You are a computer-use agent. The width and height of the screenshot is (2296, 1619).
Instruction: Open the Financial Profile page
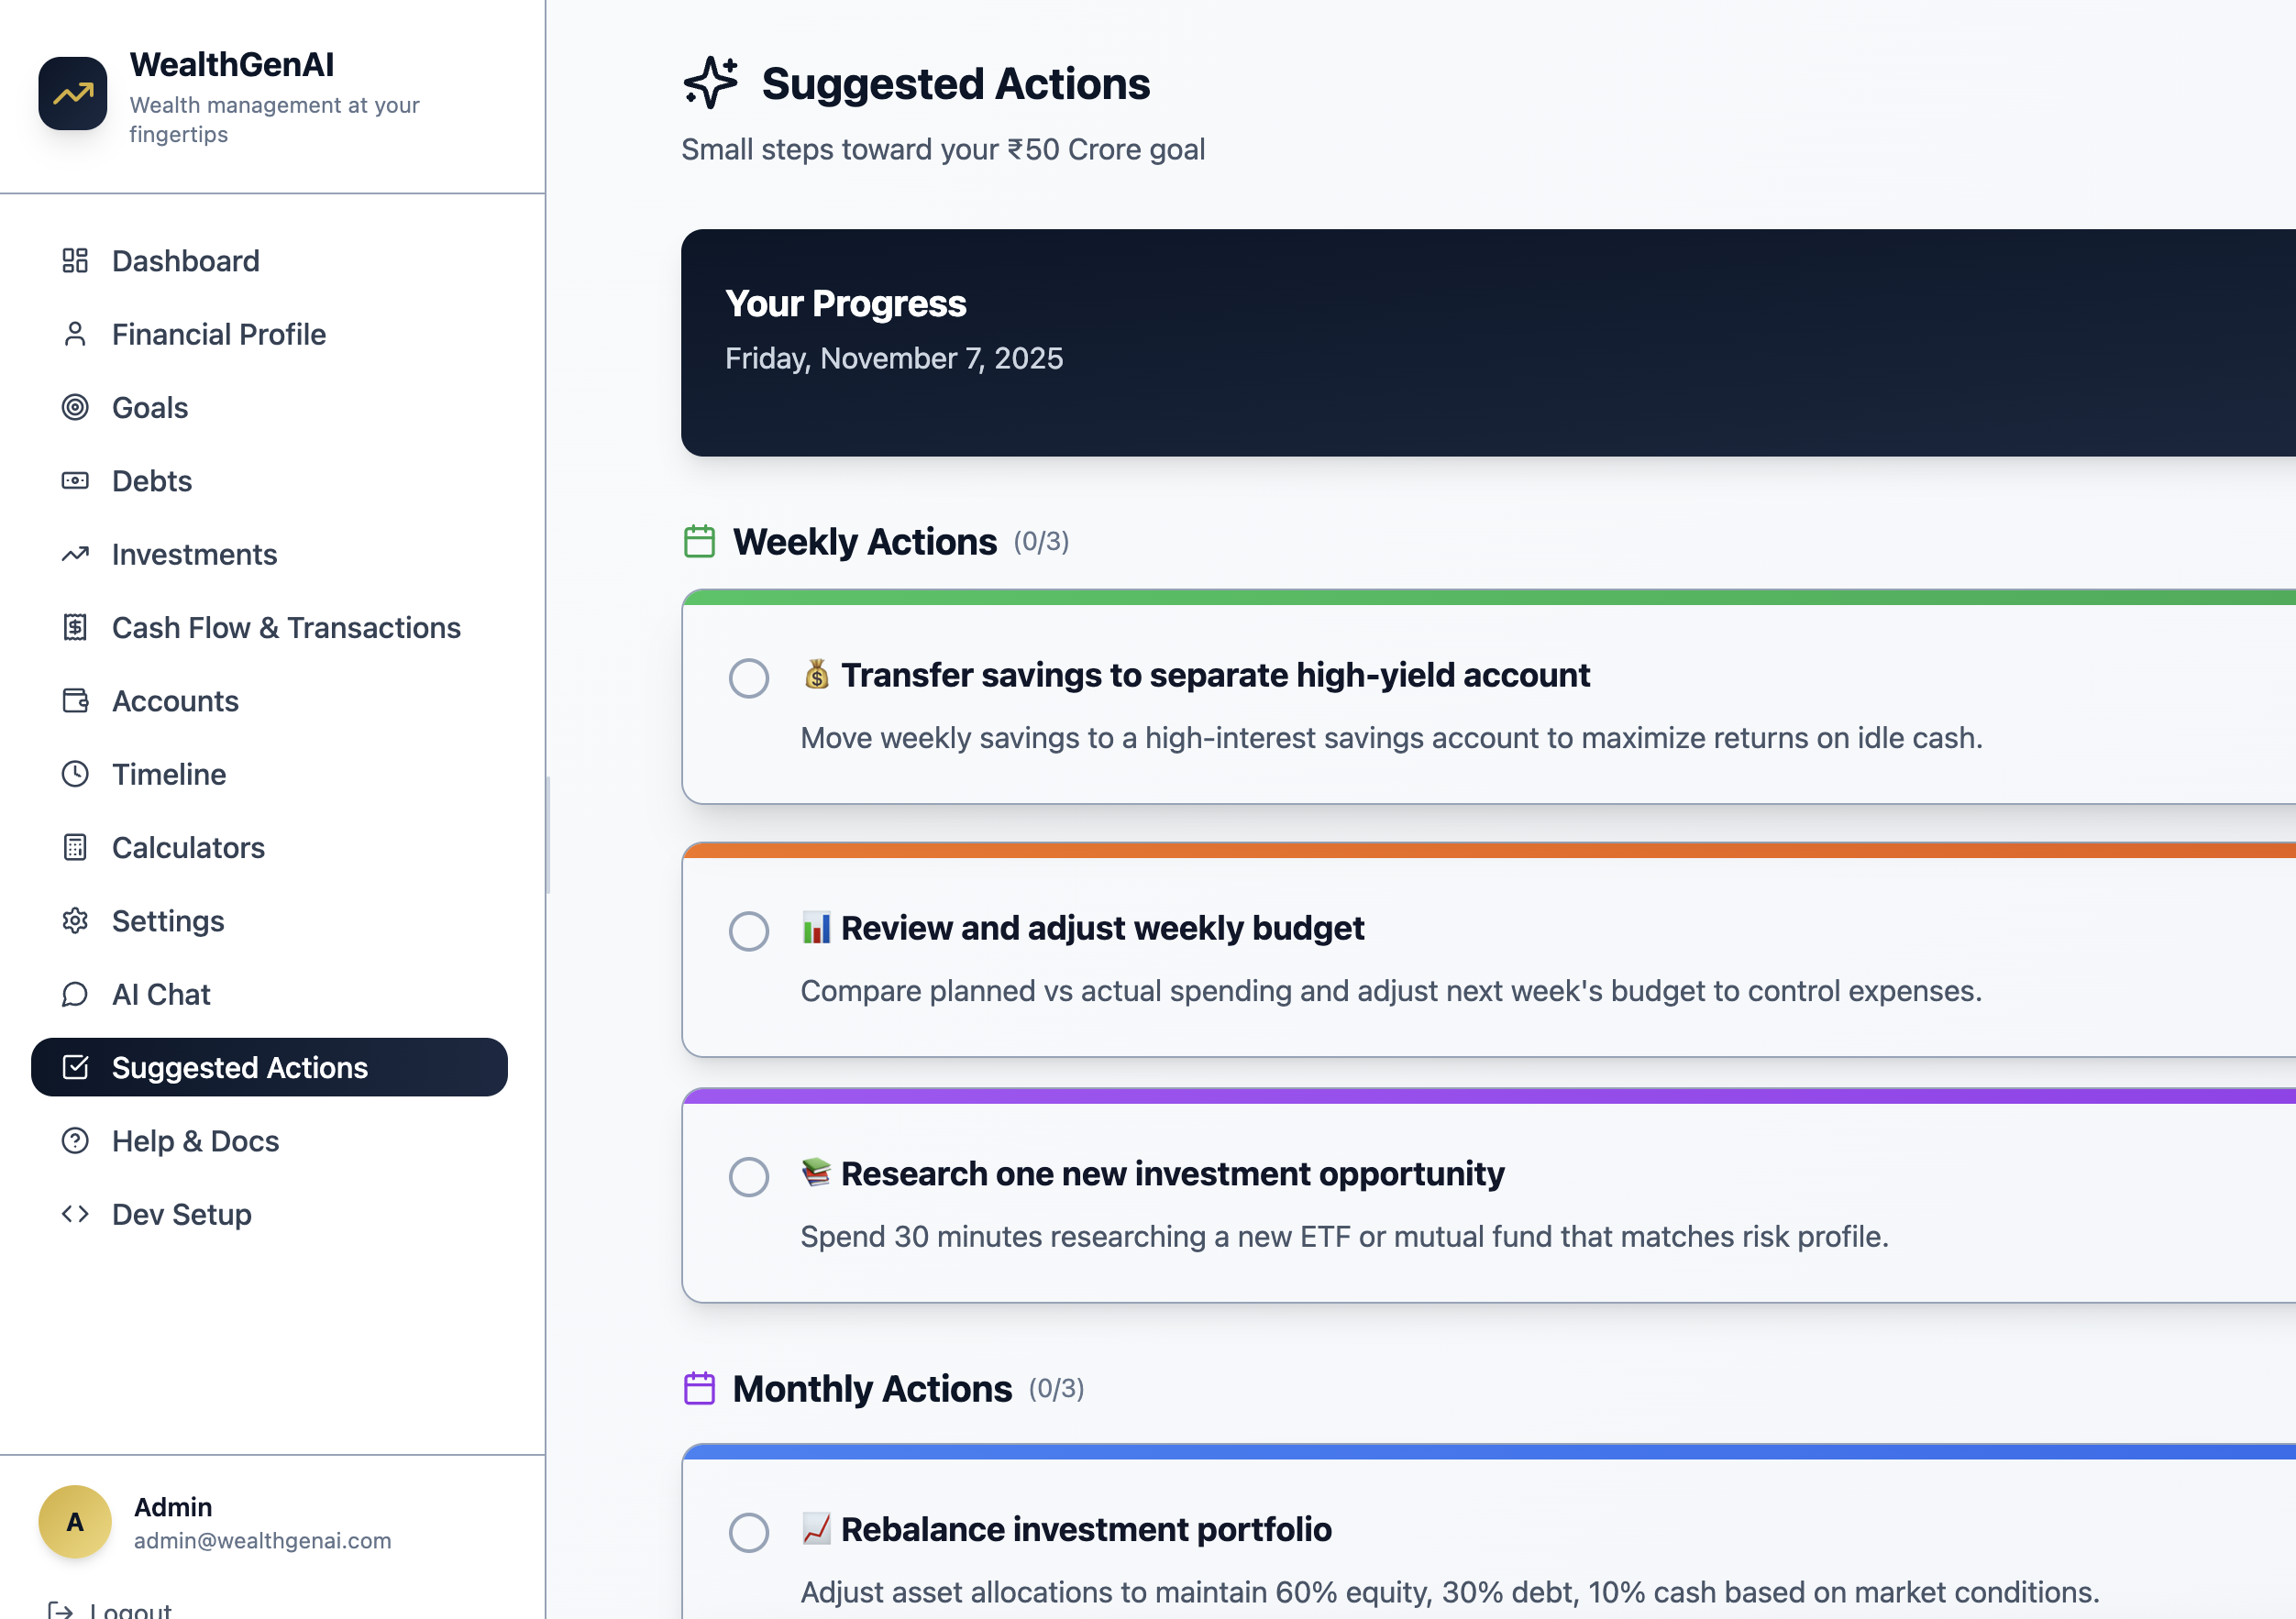pyautogui.click(x=219, y=334)
